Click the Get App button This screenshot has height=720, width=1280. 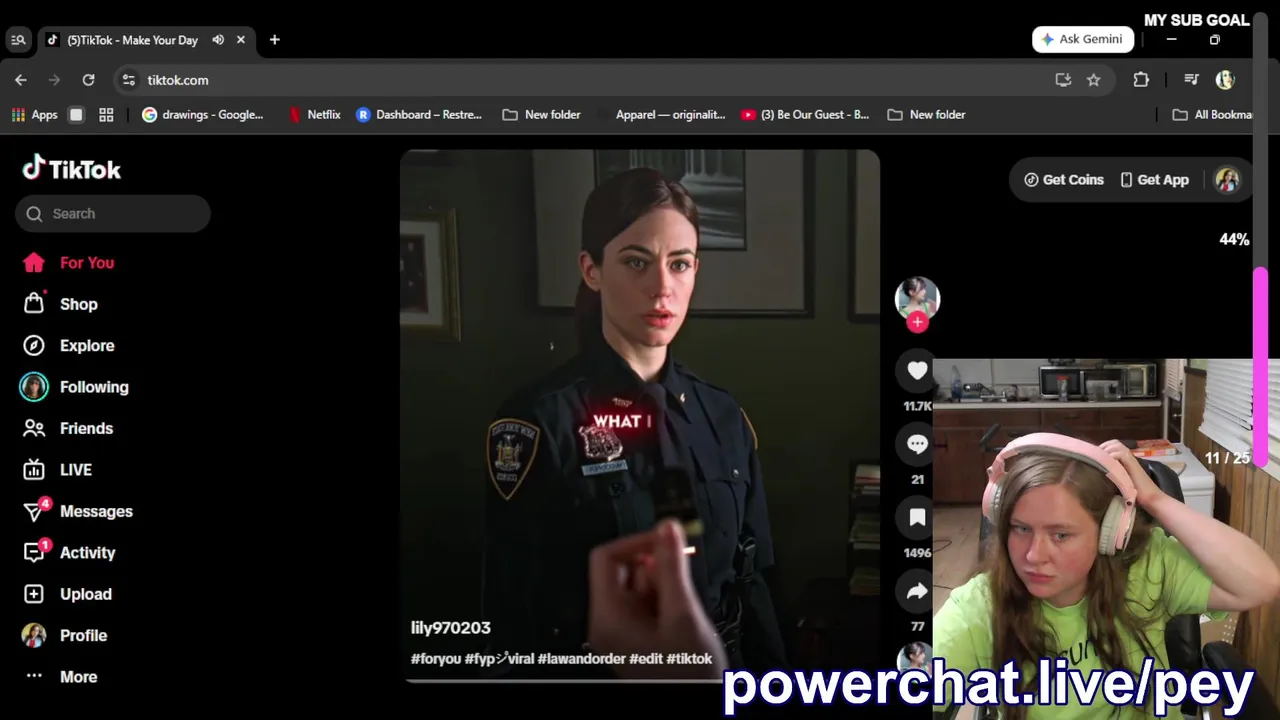tap(1154, 180)
